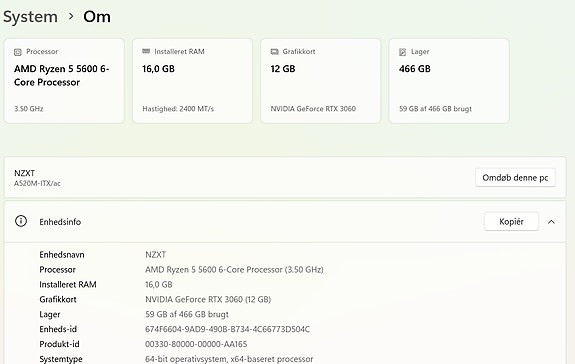Click the Processor chip icon
Viewport: 575px width, 364px height.
coord(18,52)
